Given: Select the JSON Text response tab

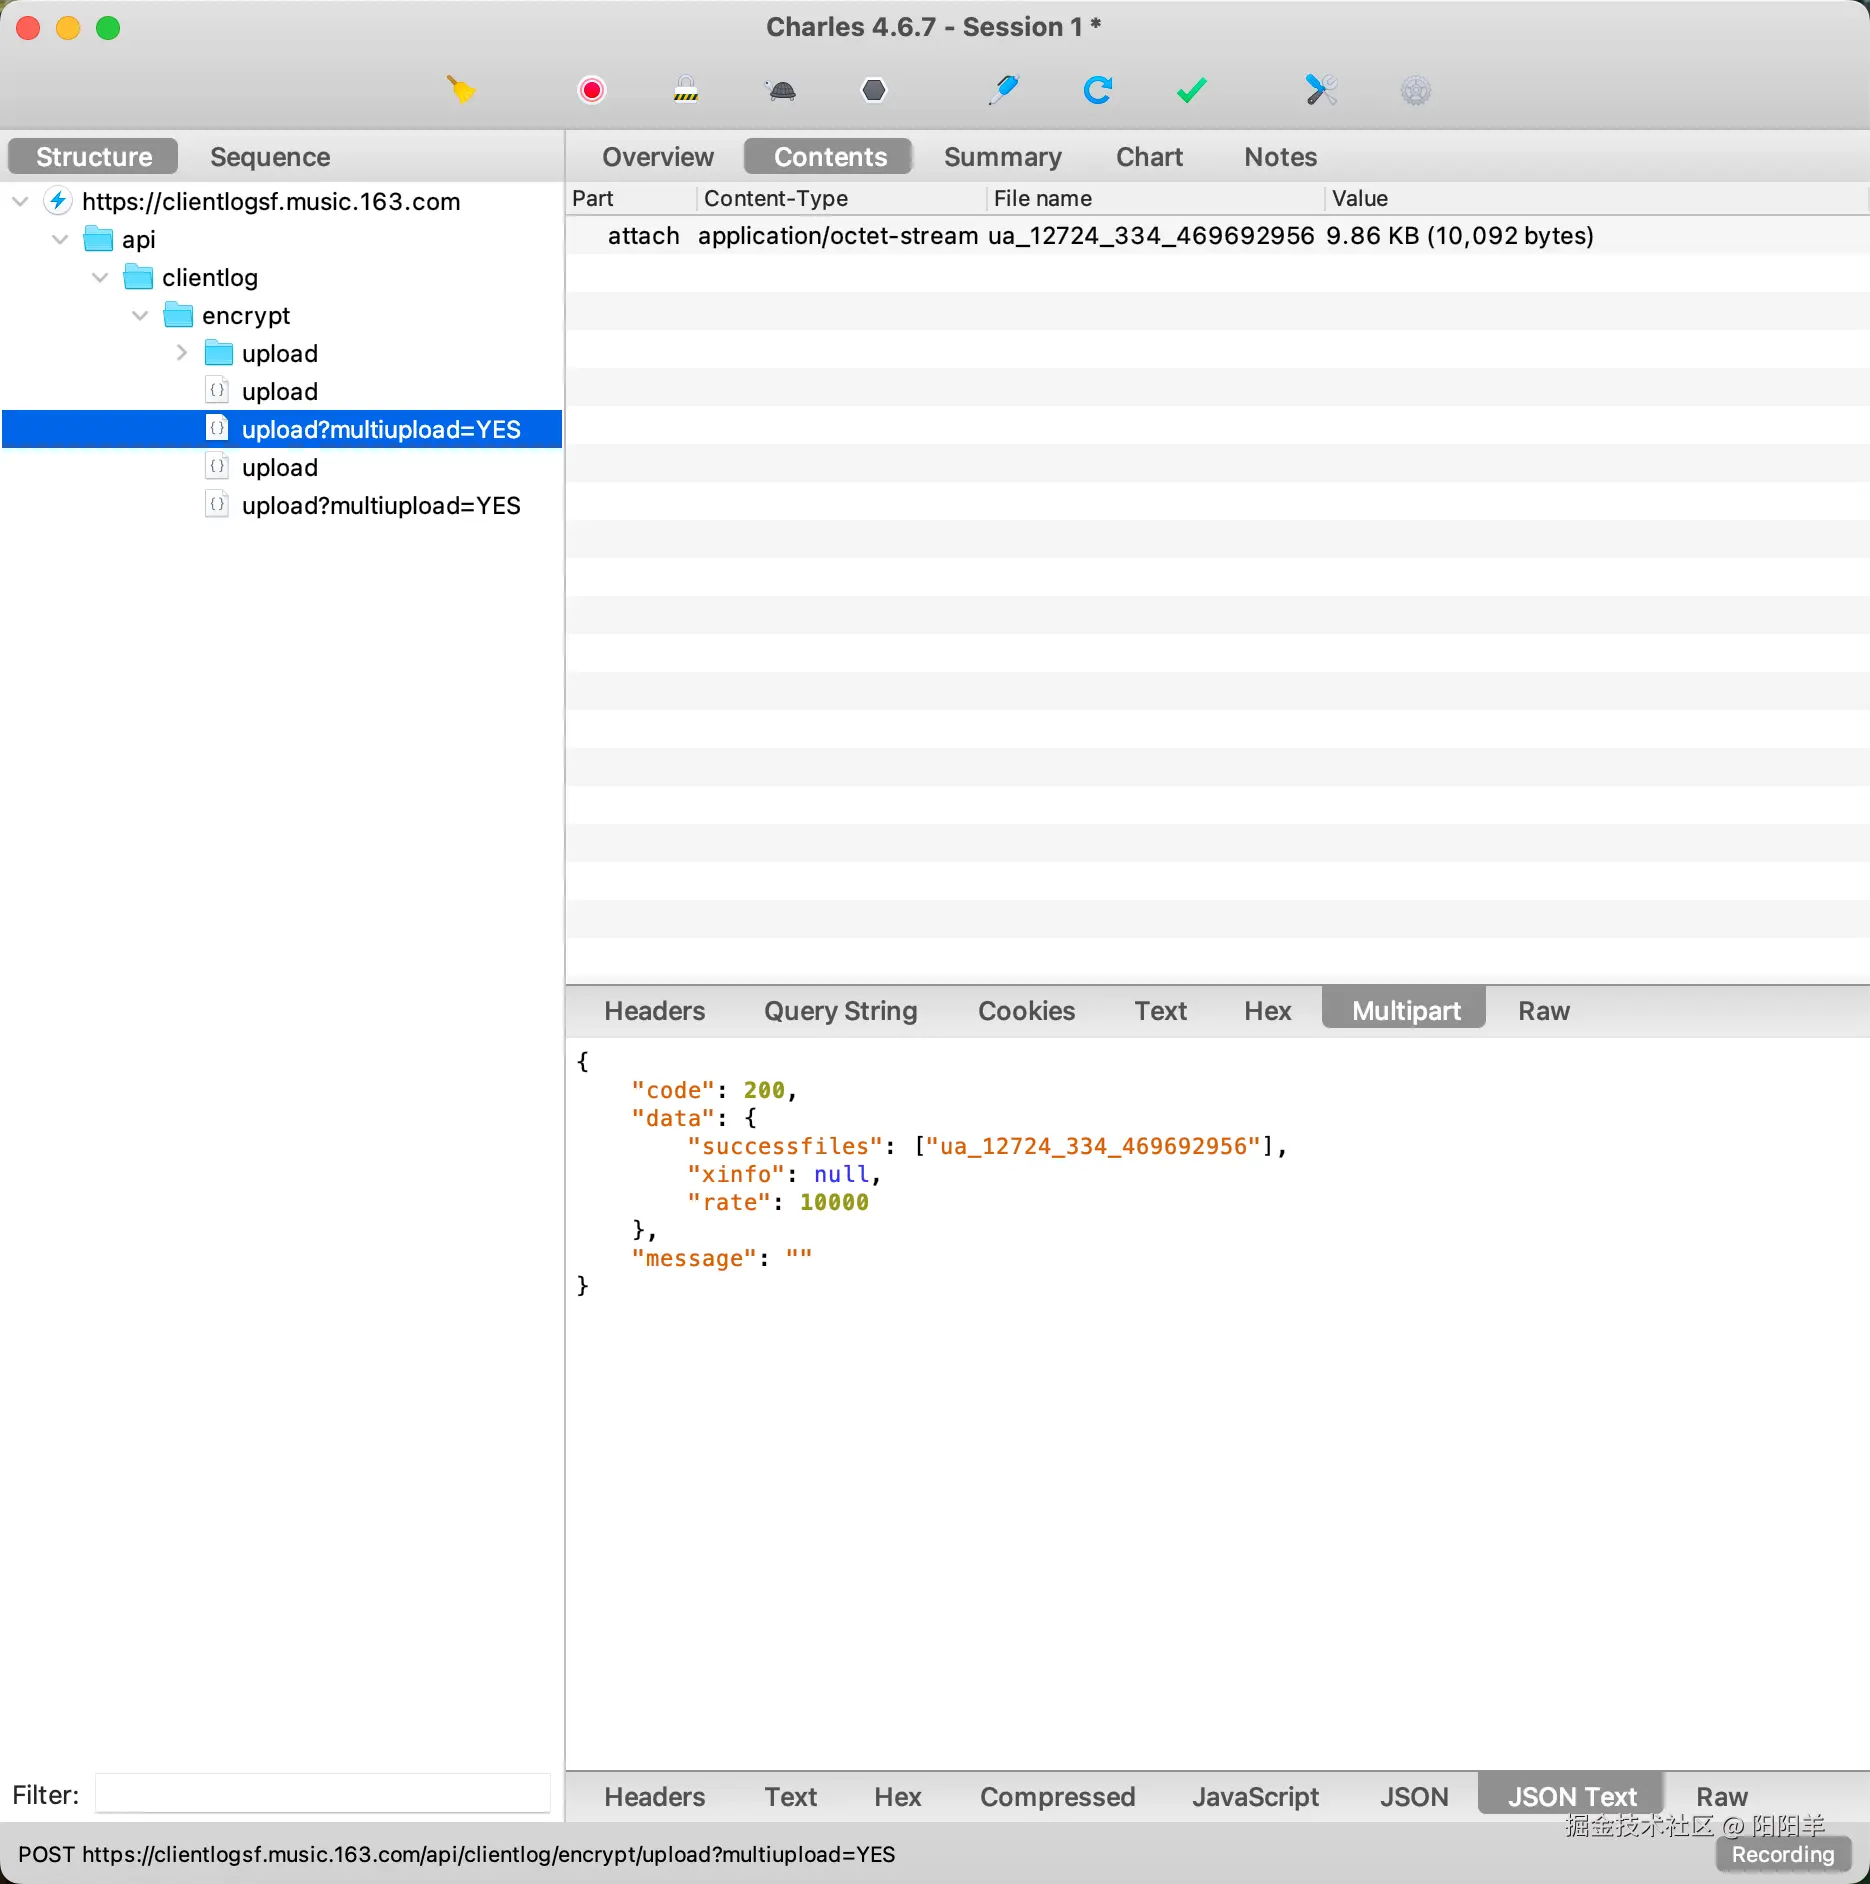Looking at the screenshot, I should click(1571, 1796).
